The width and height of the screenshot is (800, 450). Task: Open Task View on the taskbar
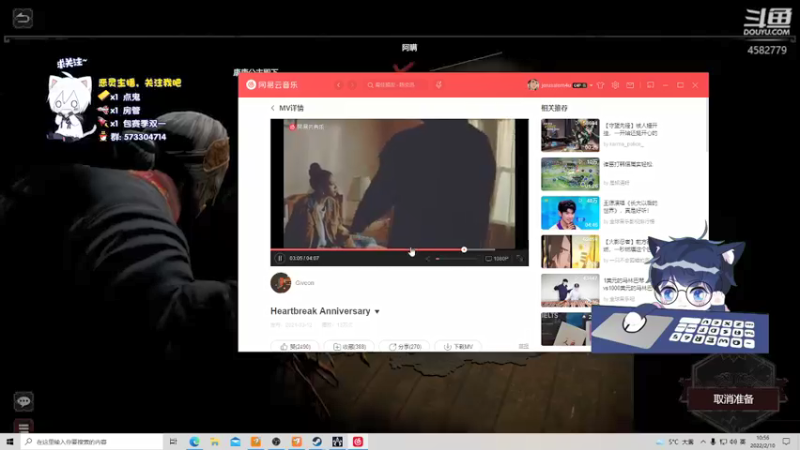click(173, 442)
